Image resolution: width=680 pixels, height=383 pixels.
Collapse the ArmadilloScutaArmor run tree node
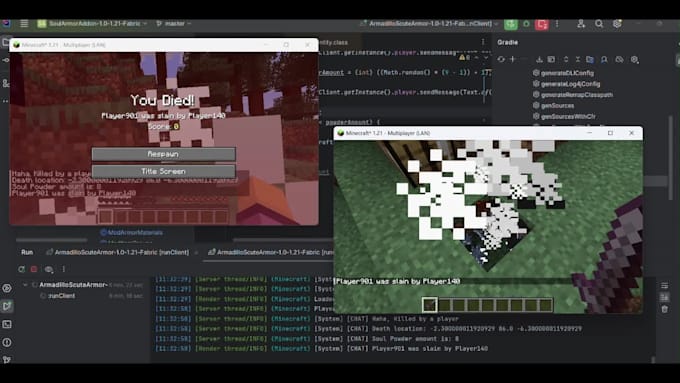tap(25, 285)
